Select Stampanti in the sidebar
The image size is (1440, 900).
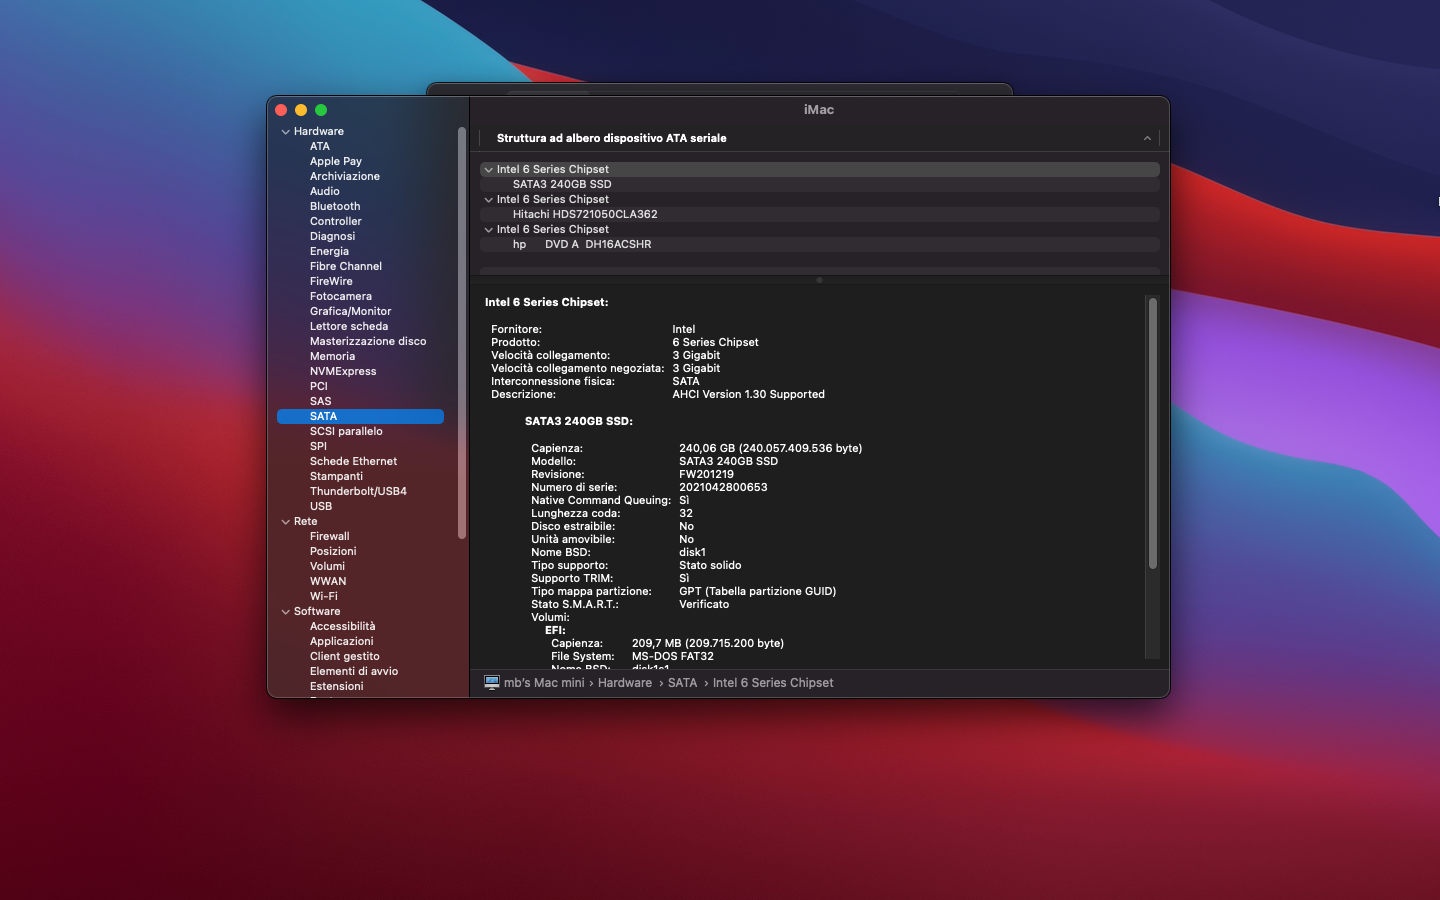point(336,476)
